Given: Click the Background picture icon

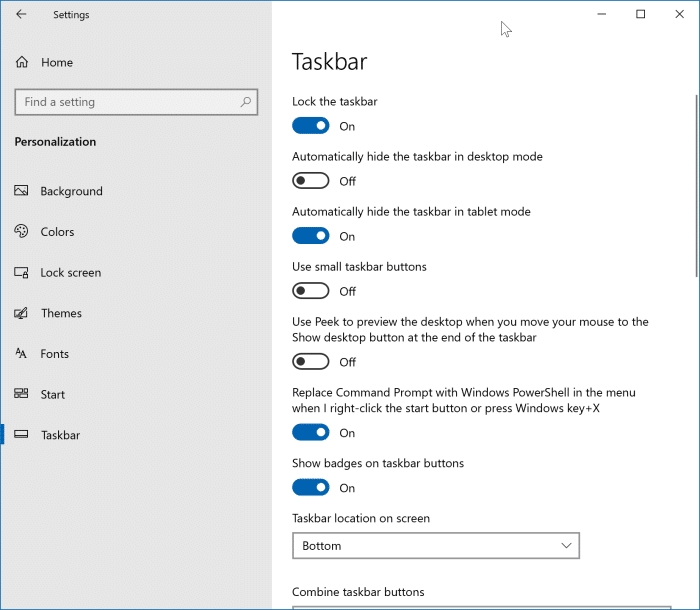Looking at the screenshot, I should [21, 191].
